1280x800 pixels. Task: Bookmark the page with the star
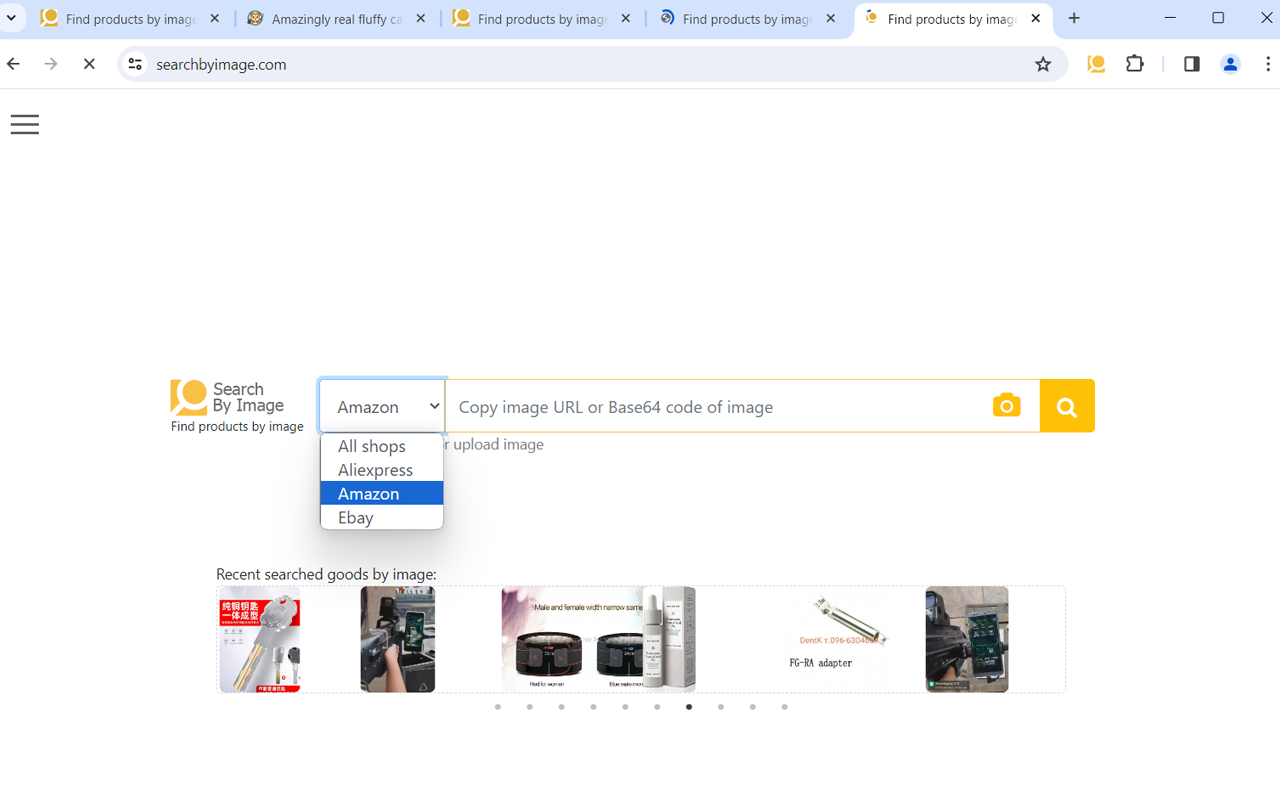tap(1043, 63)
